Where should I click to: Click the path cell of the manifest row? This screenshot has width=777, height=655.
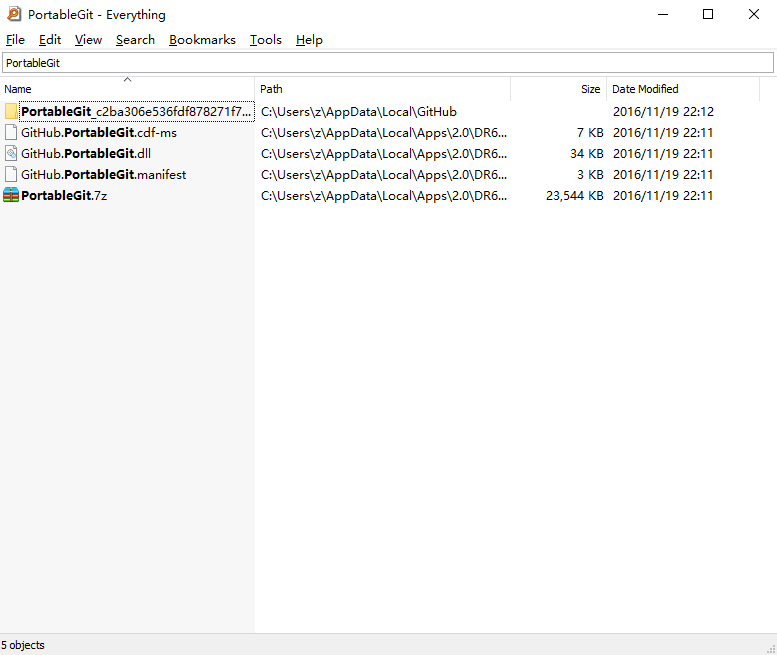pyautogui.click(x=384, y=174)
